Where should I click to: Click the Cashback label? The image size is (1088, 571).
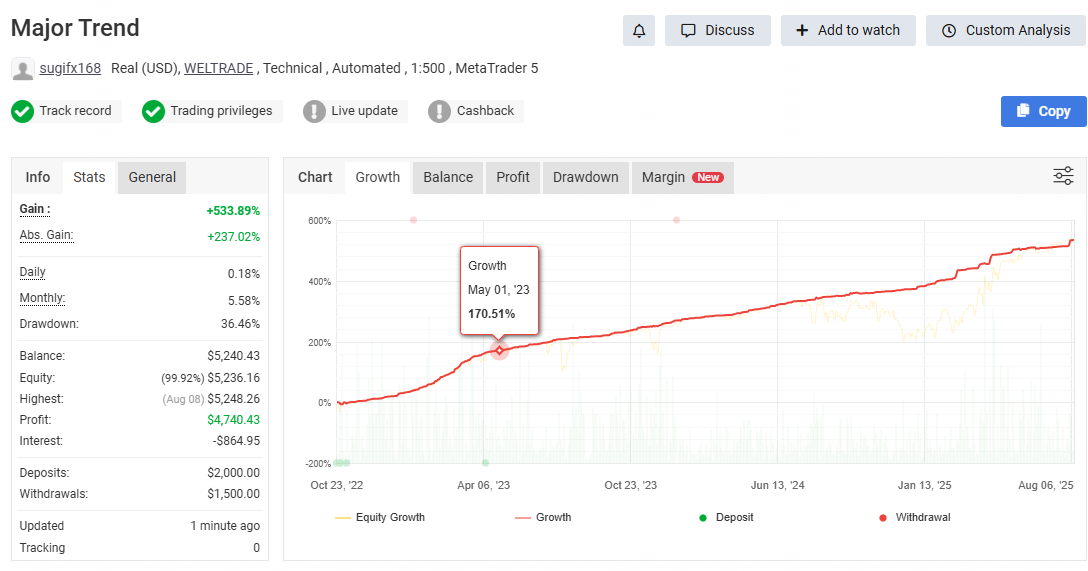click(485, 111)
